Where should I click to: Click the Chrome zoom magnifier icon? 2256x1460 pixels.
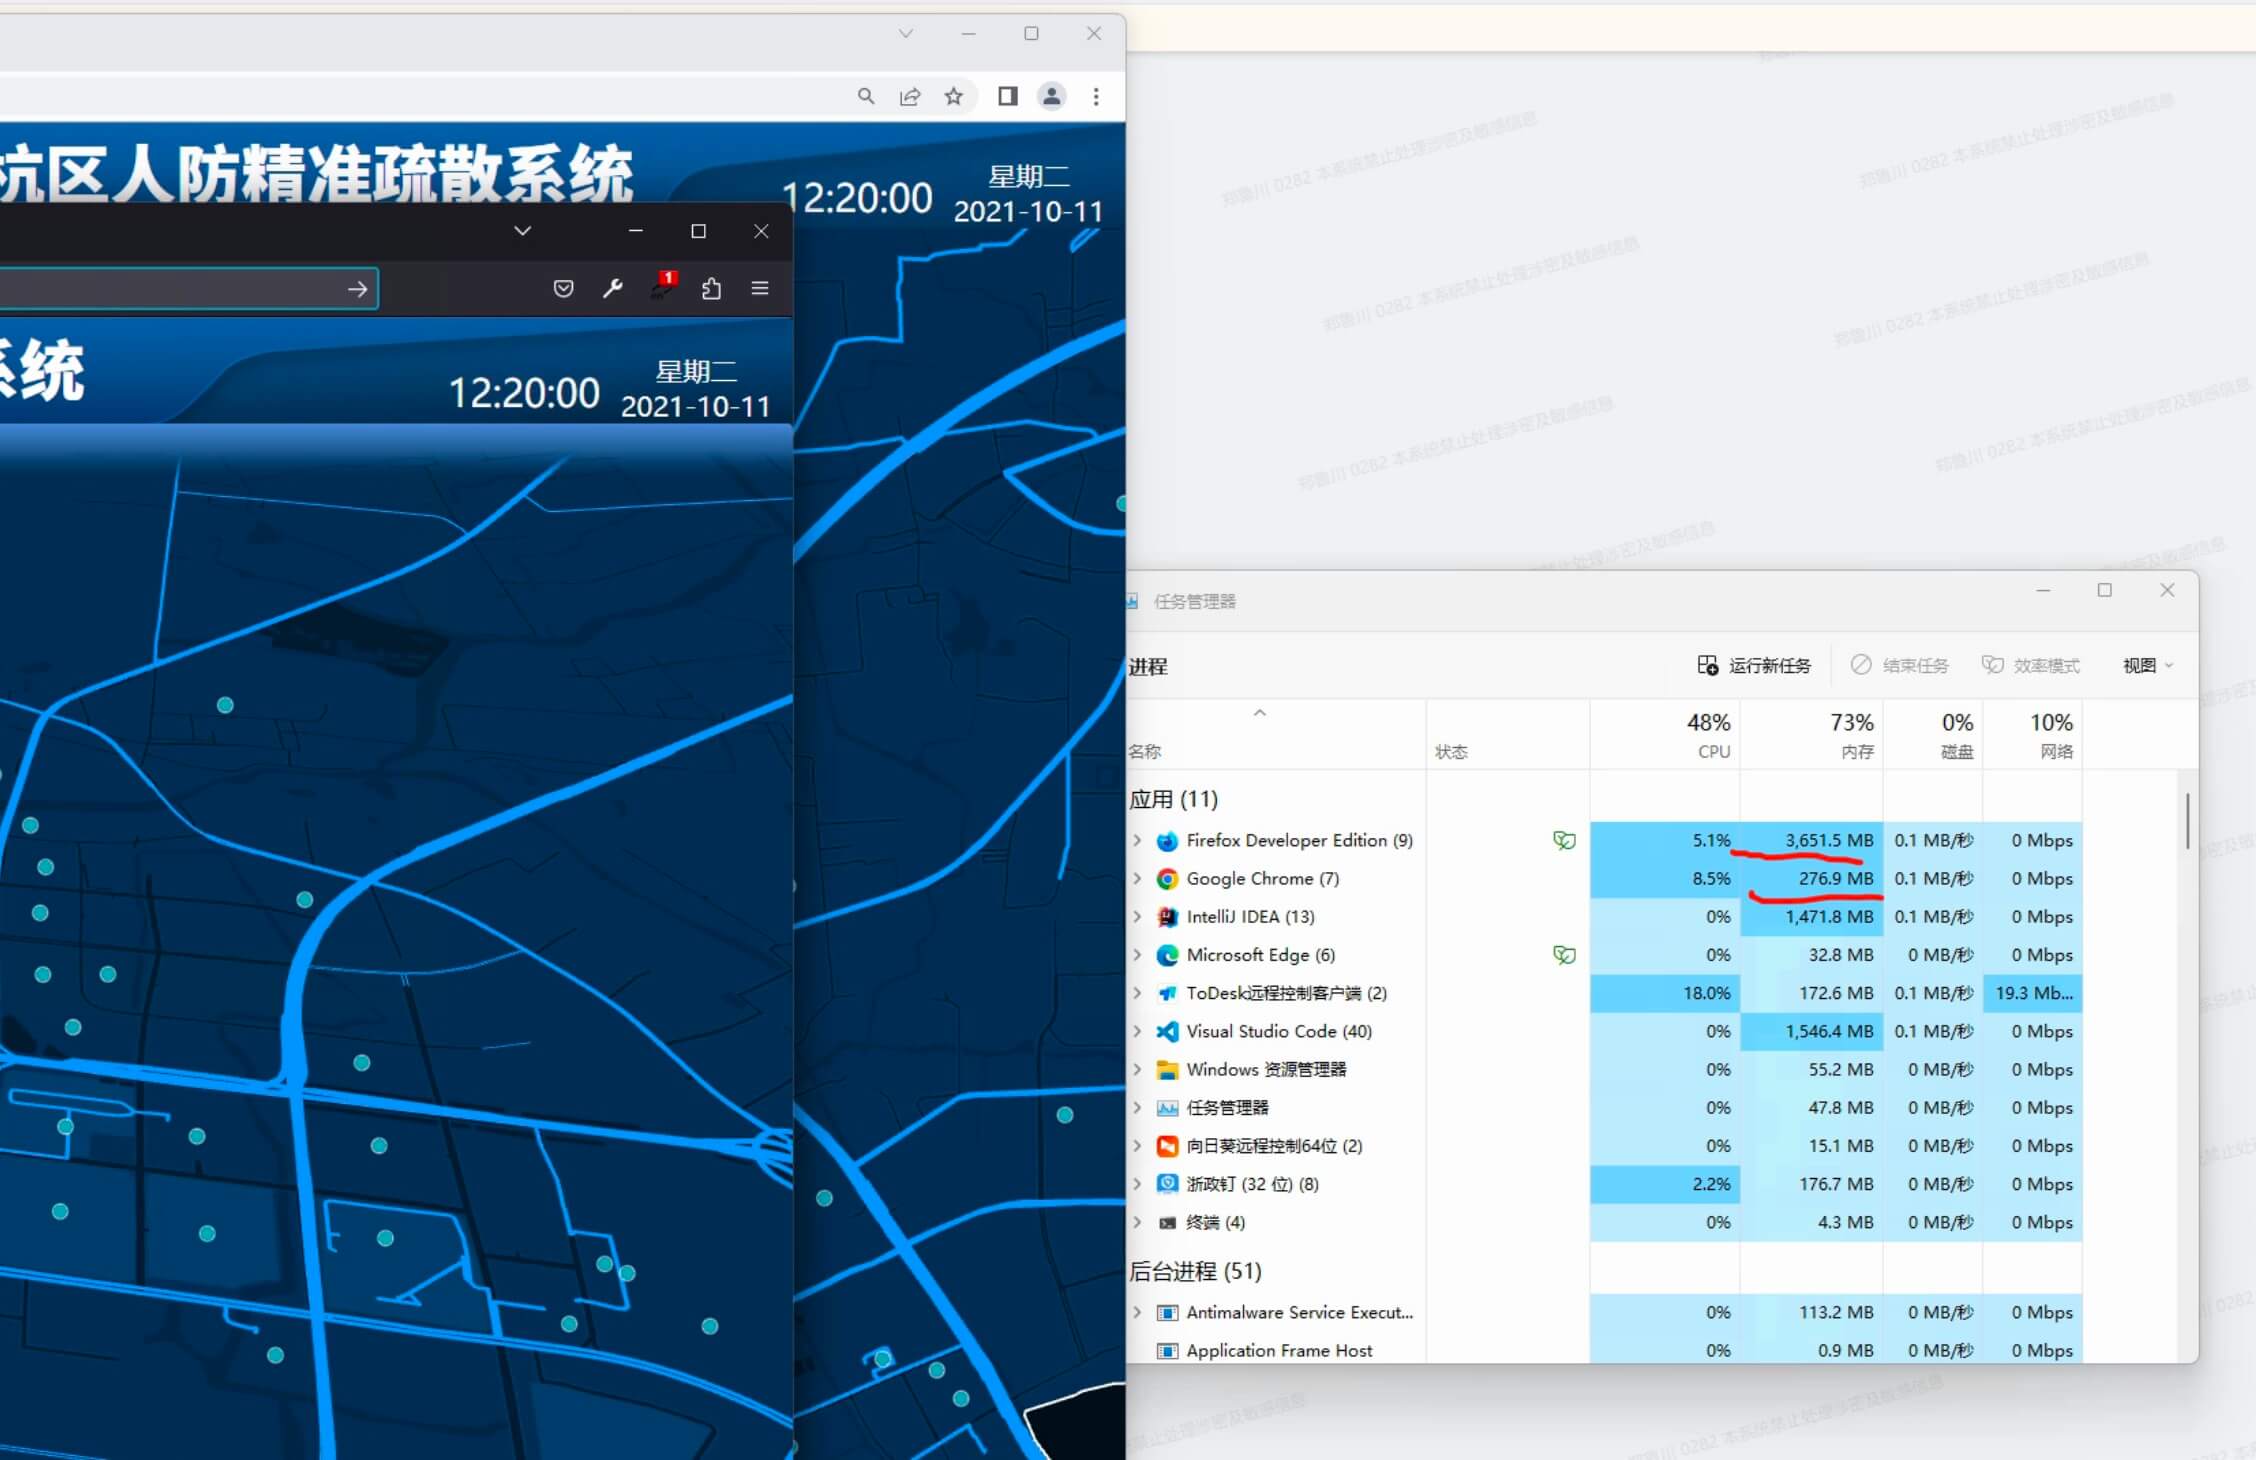coord(866,96)
